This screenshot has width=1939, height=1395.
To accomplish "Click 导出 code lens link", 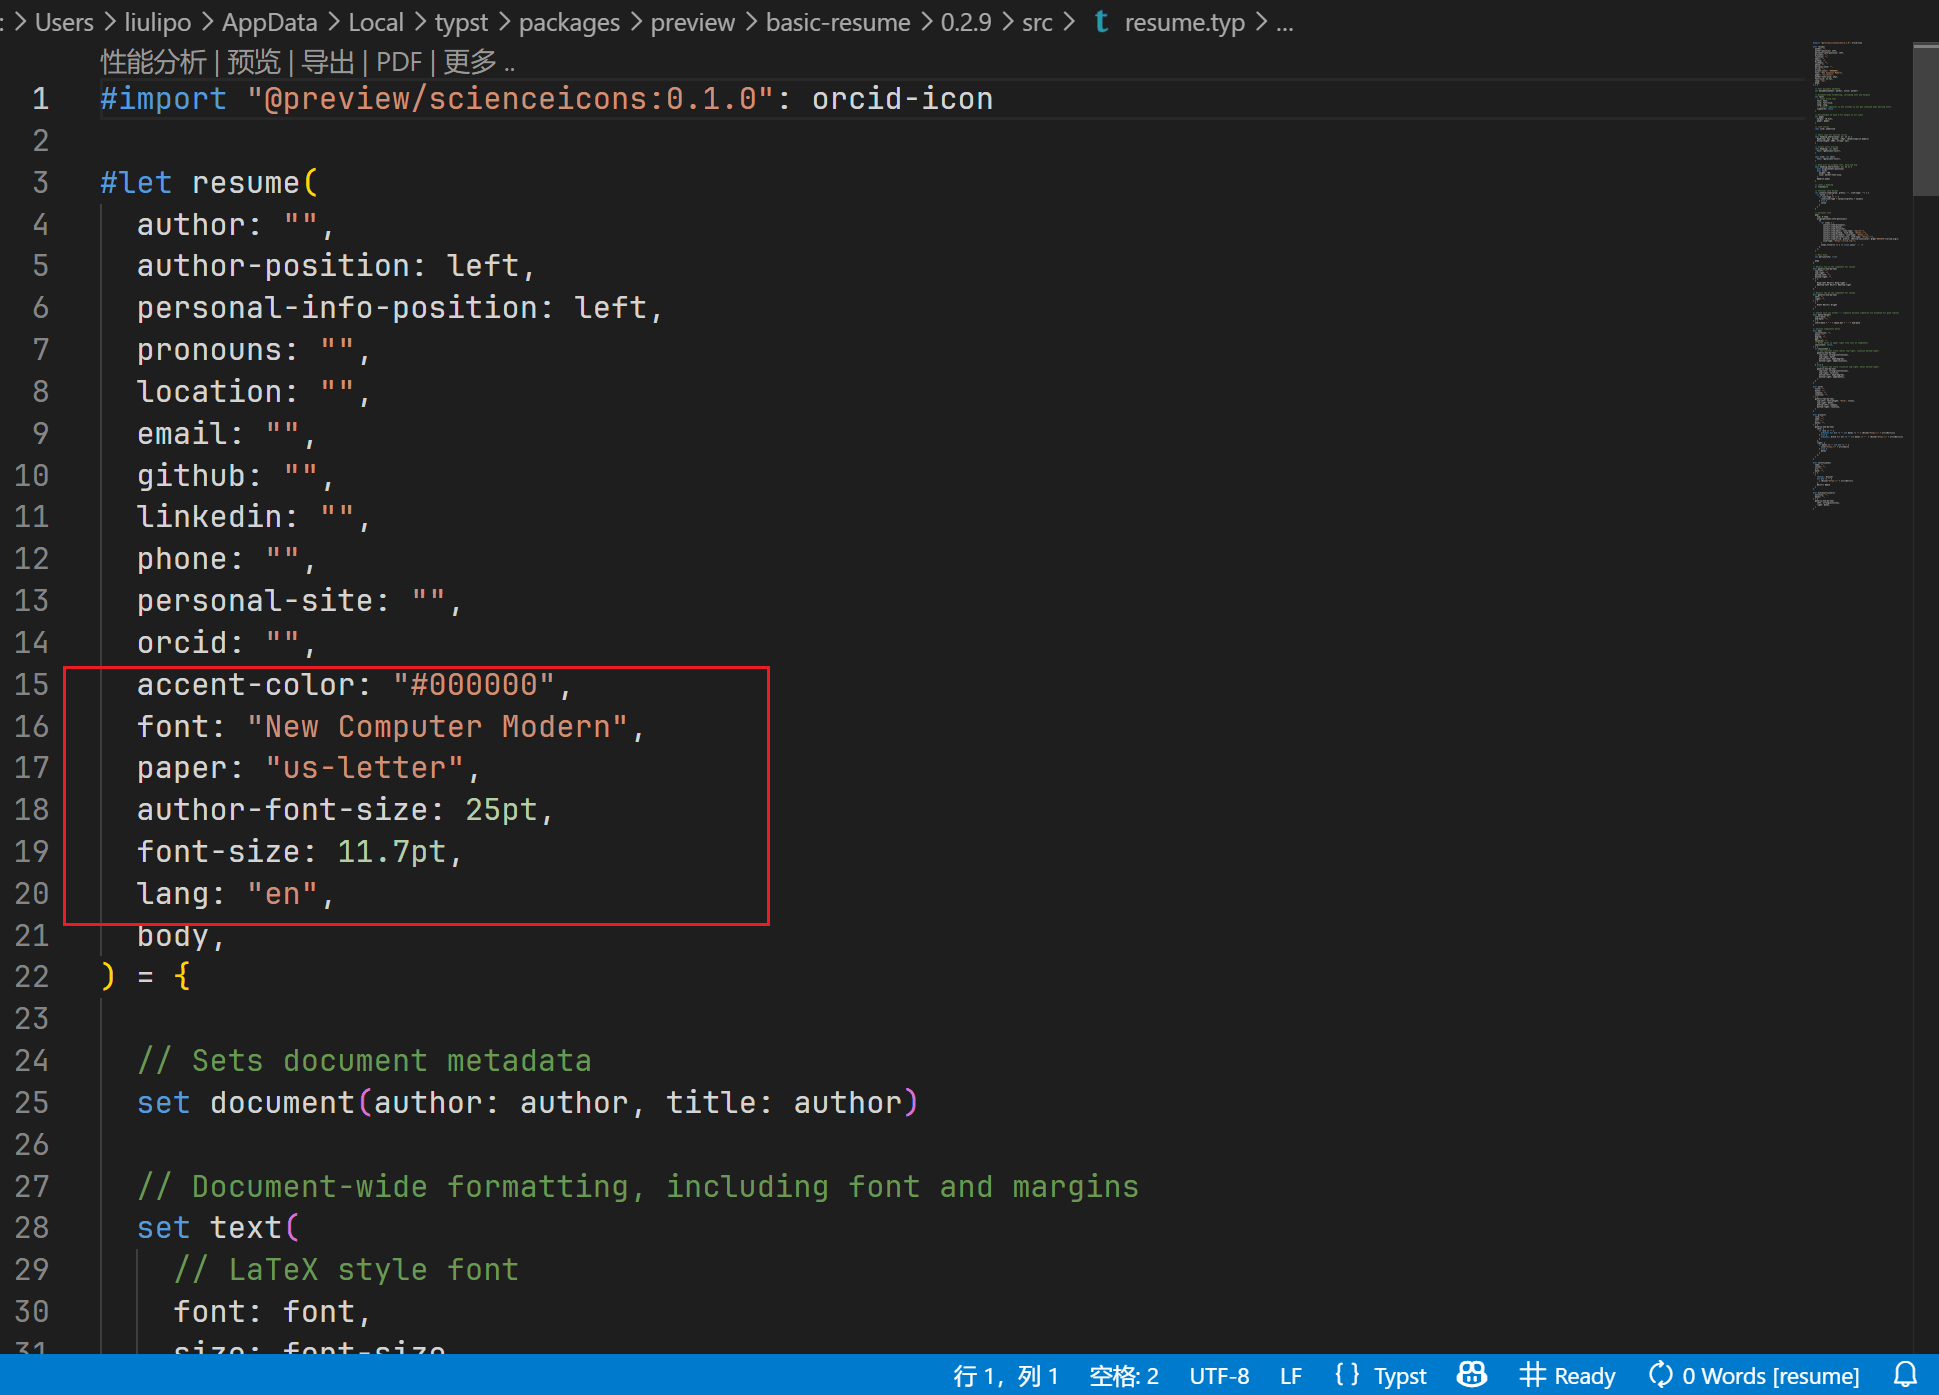I will coord(328,62).
